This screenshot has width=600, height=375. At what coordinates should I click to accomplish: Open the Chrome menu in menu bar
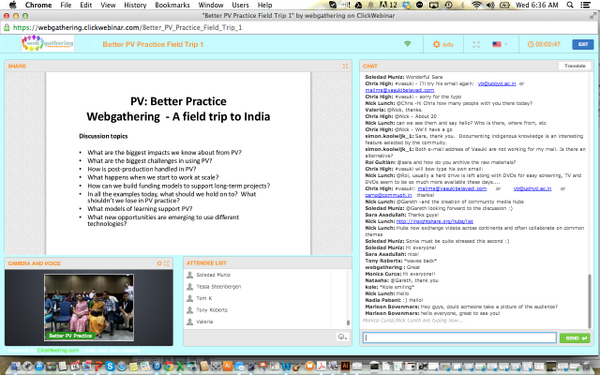pyautogui.click(x=38, y=5)
